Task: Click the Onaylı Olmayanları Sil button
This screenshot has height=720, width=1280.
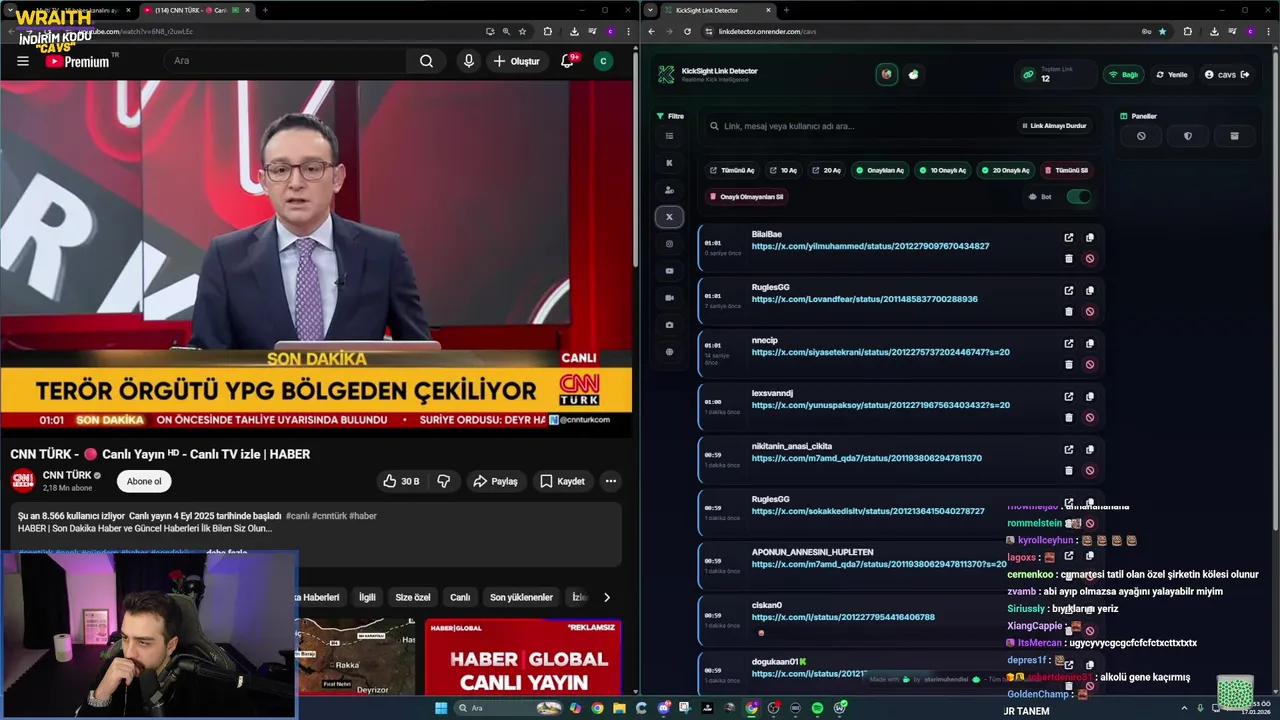Action: [x=747, y=197]
